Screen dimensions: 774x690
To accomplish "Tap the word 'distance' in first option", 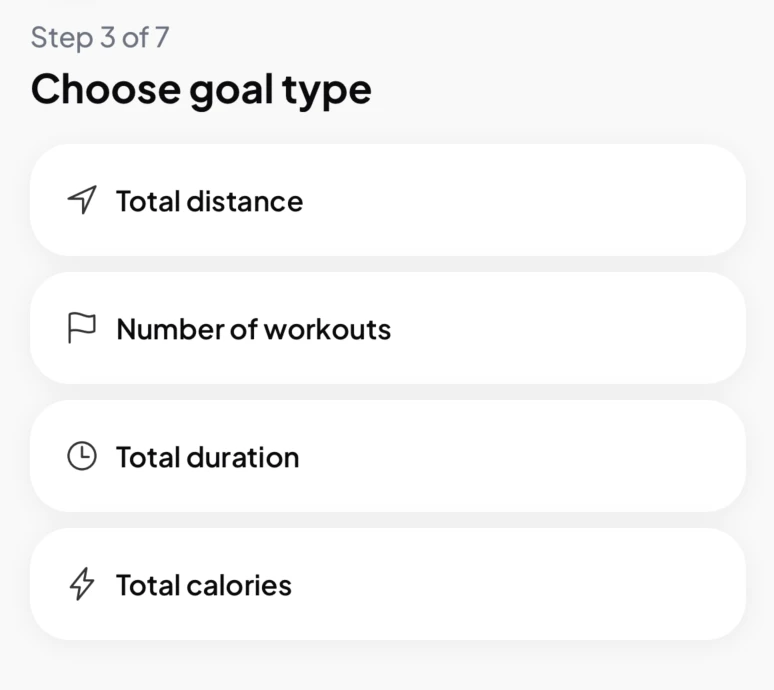I will click(245, 201).
